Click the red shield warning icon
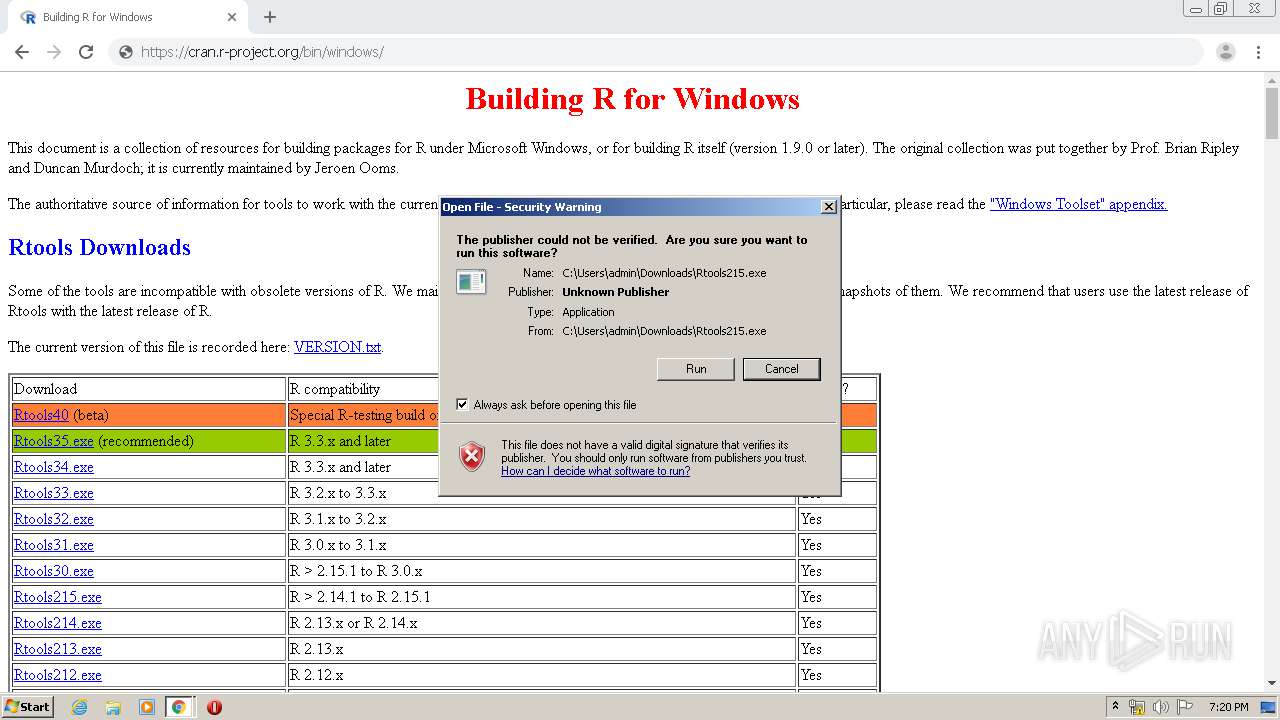The height and width of the screenshot is (720, 1280). [x=472, y=457]
